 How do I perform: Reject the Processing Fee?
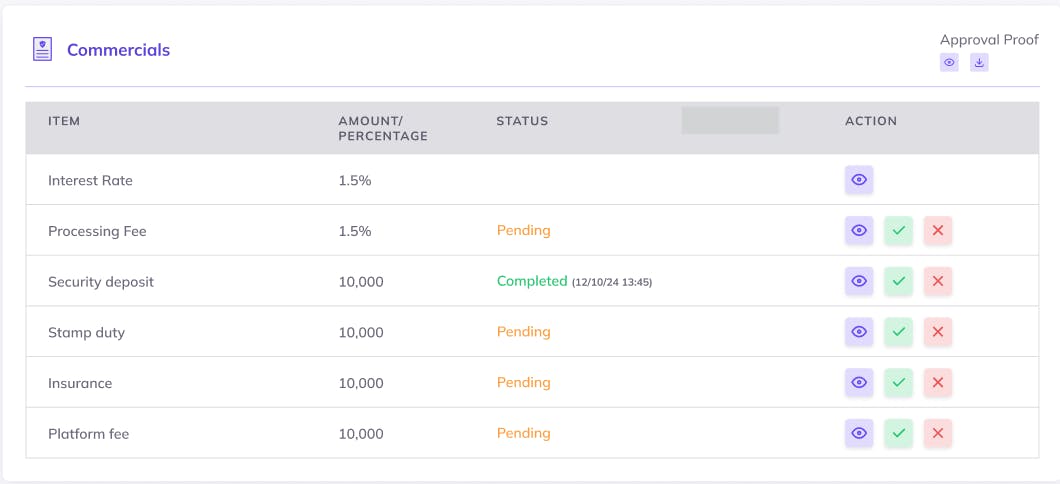(937, 230)
